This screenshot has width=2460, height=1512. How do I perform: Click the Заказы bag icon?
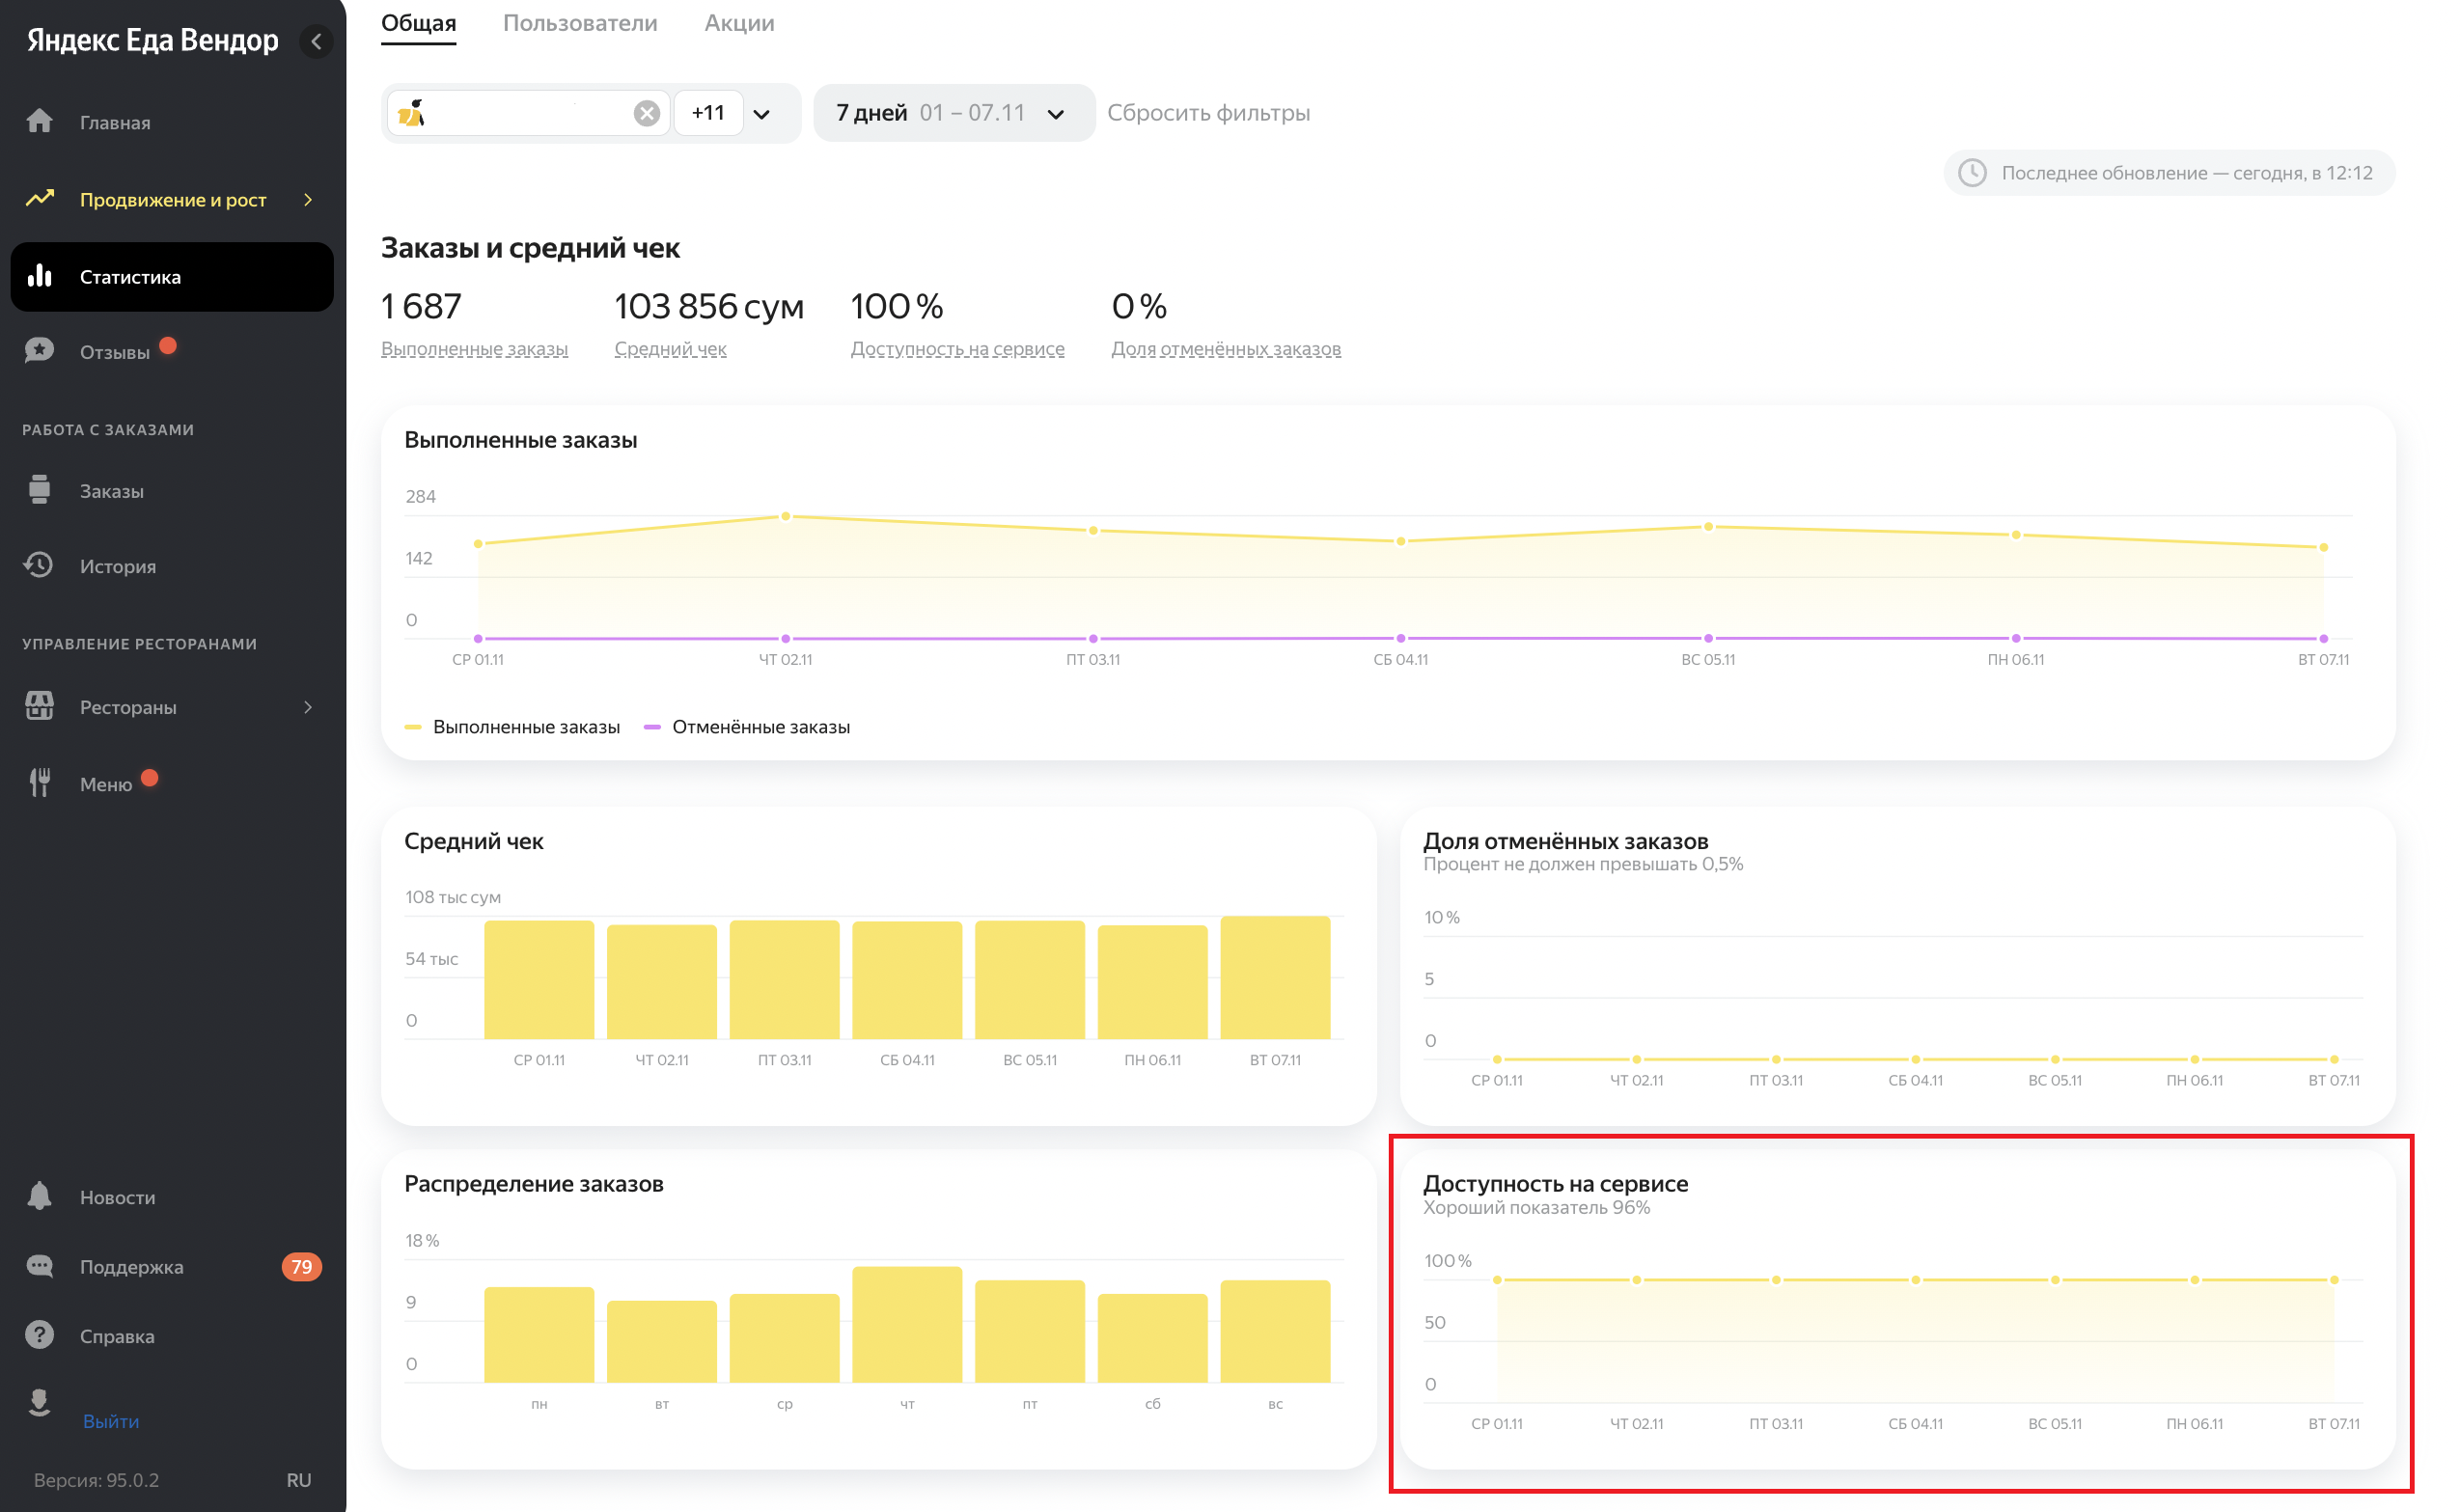pyautogui.click(x=39, y=491)
